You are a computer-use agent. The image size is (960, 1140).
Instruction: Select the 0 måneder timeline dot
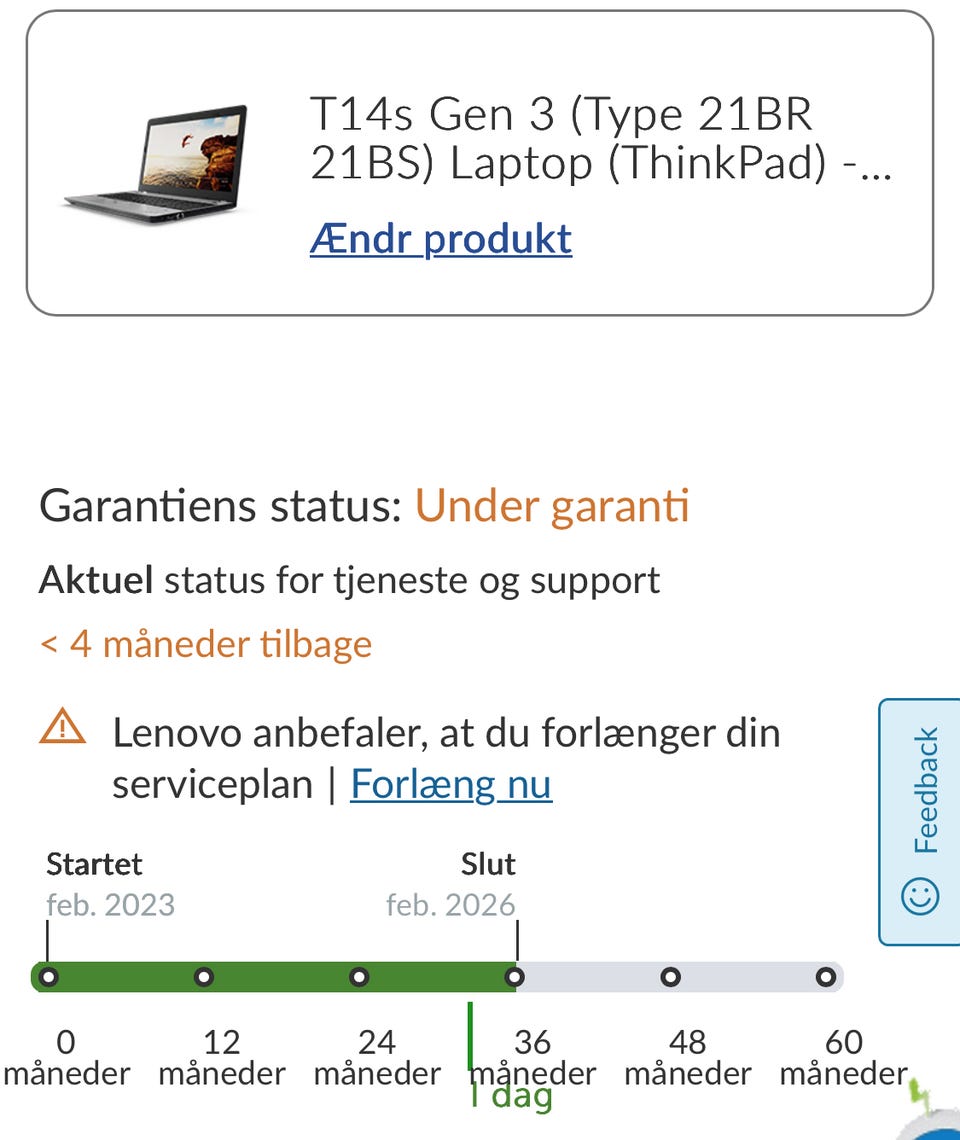coord(48,977)
